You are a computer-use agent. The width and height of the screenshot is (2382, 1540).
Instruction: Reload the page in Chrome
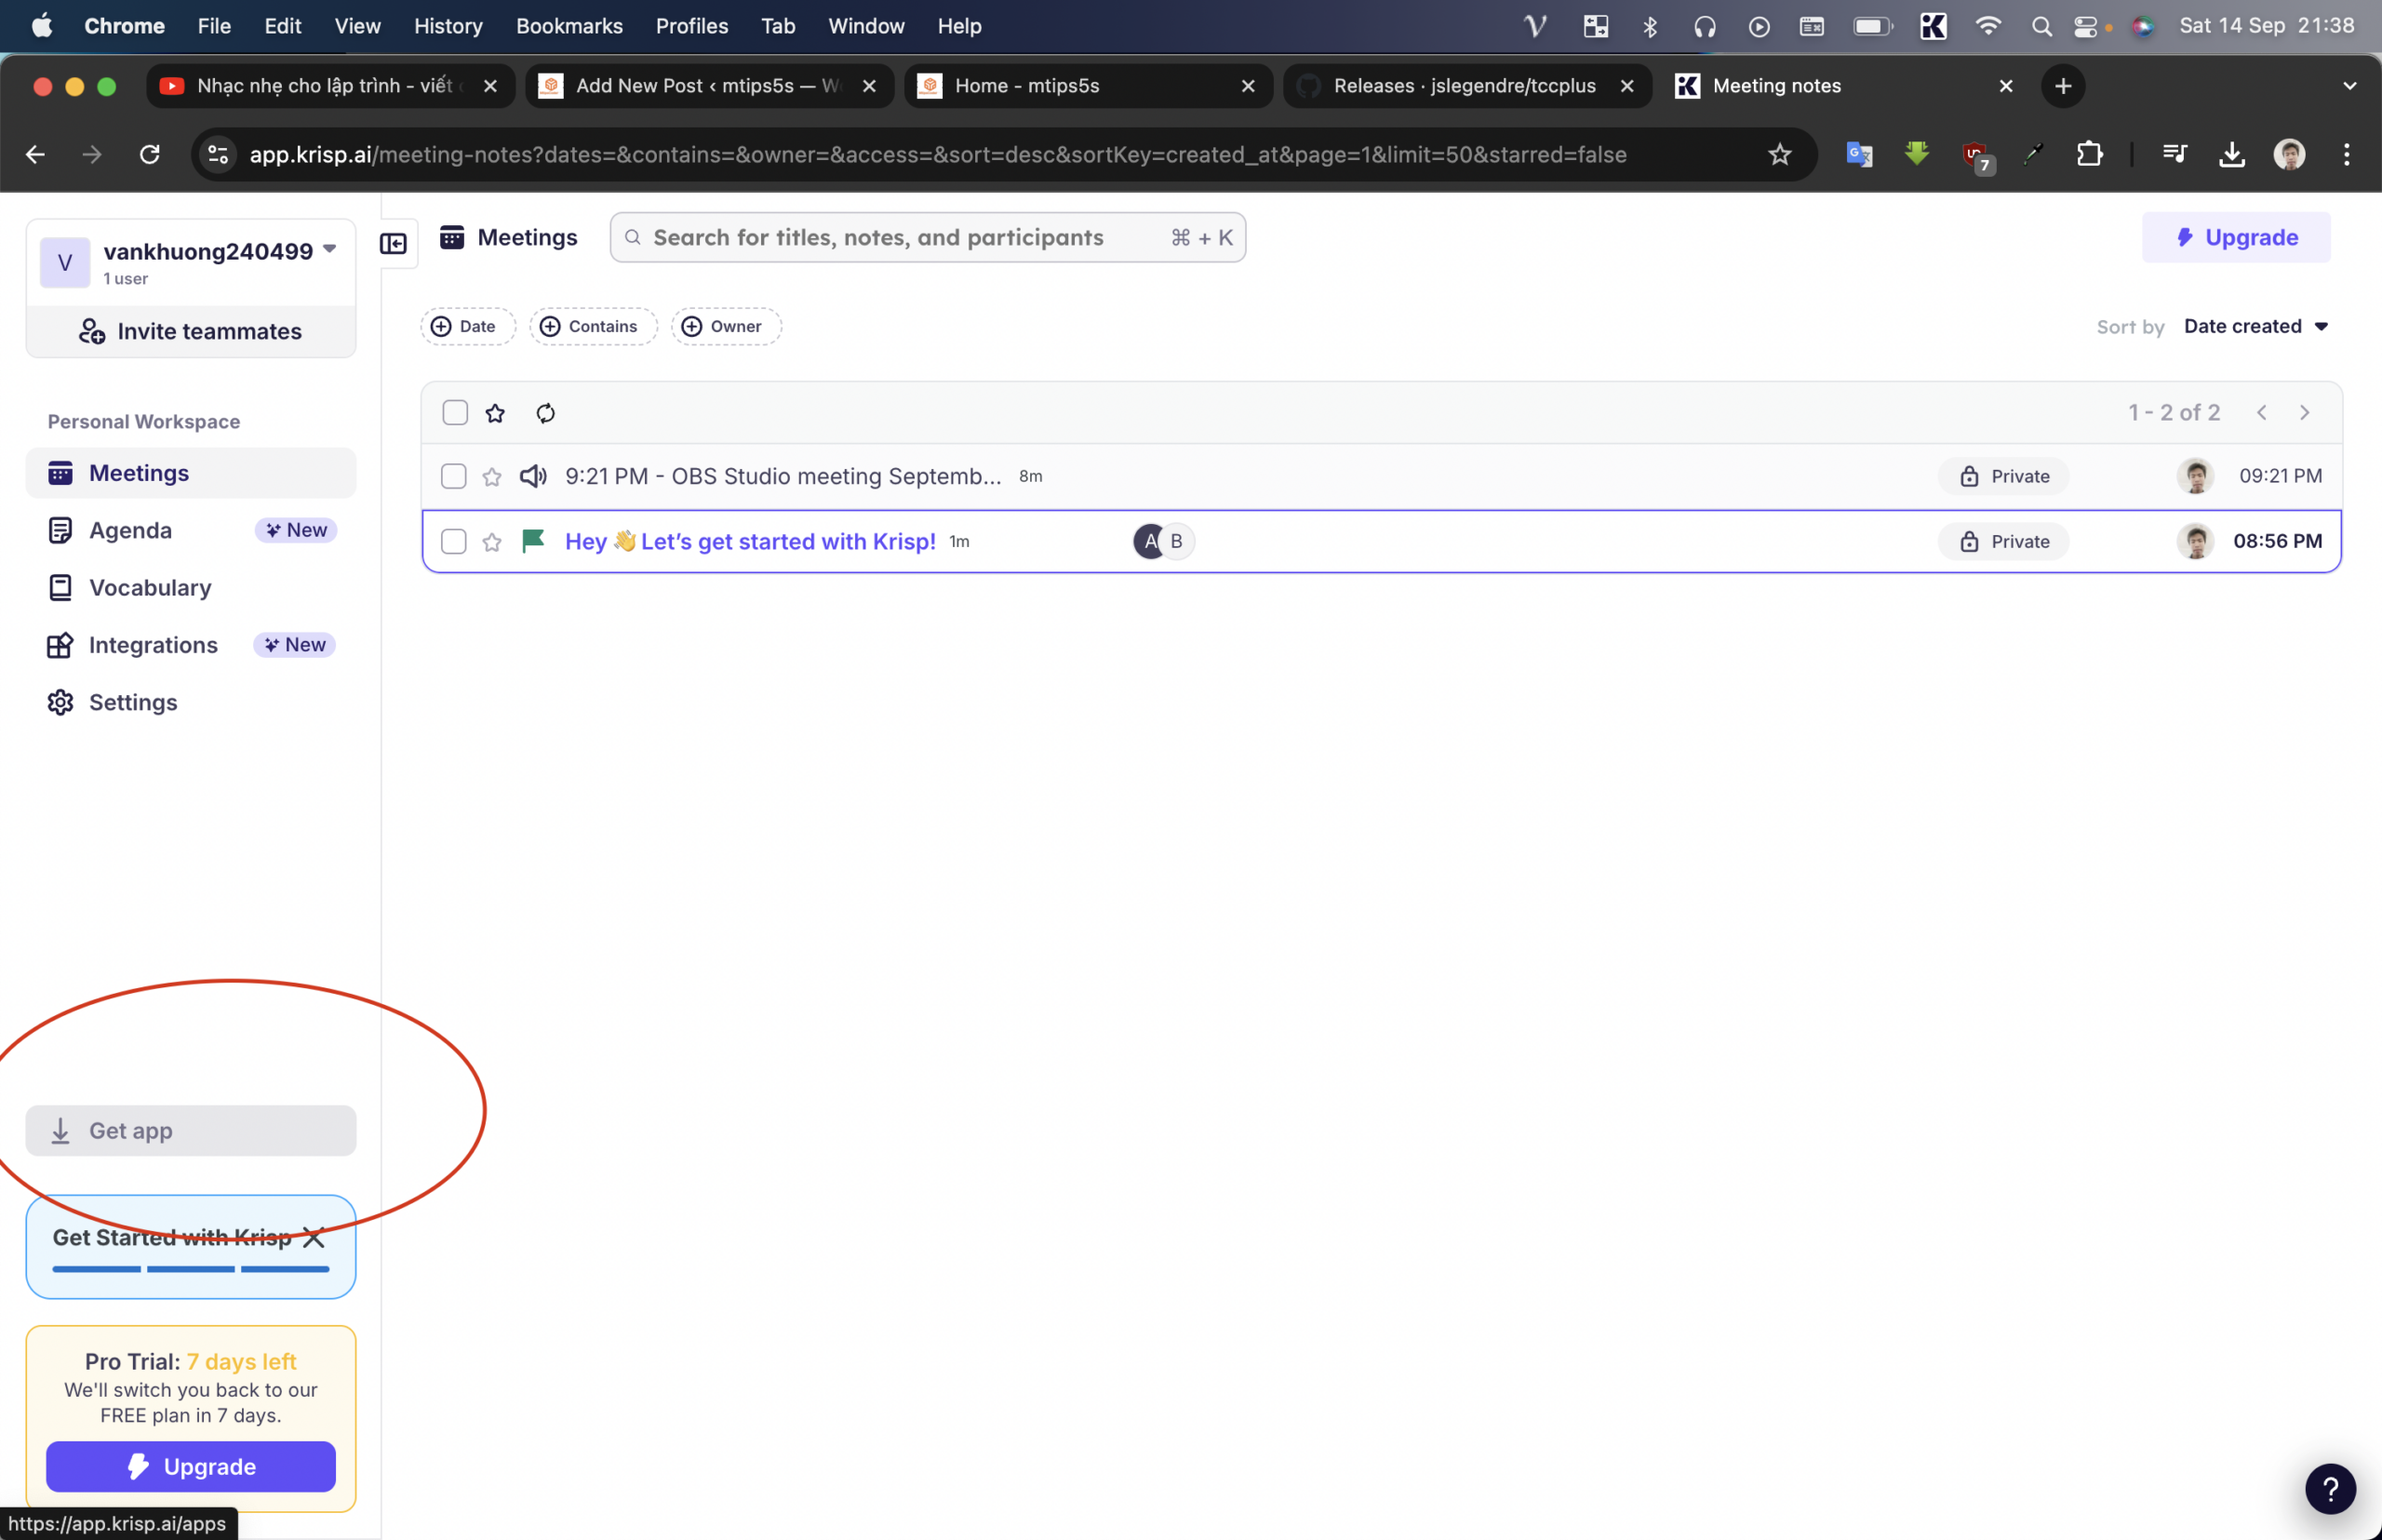click(x=150, y=154)
